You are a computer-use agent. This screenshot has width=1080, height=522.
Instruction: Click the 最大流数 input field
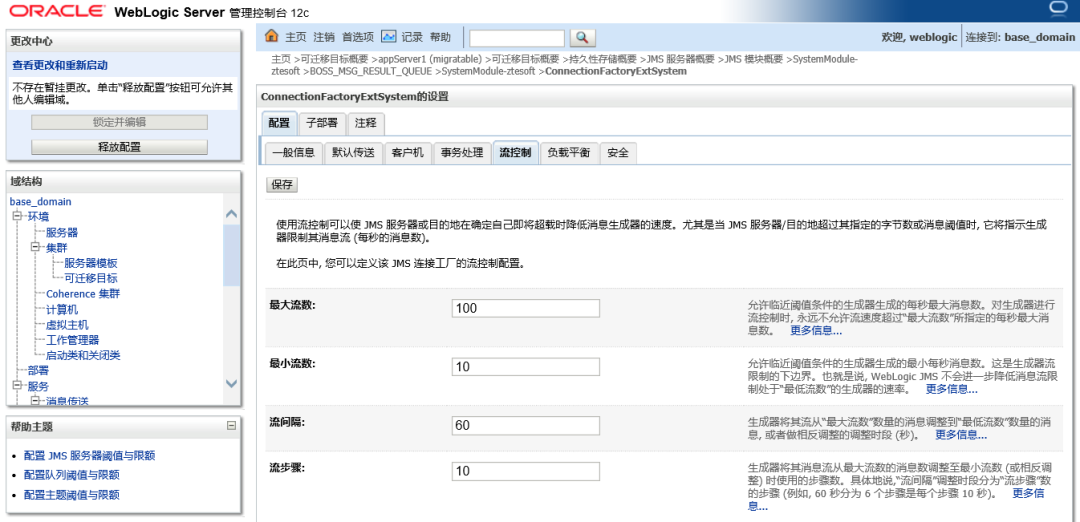tap(526, 308)
